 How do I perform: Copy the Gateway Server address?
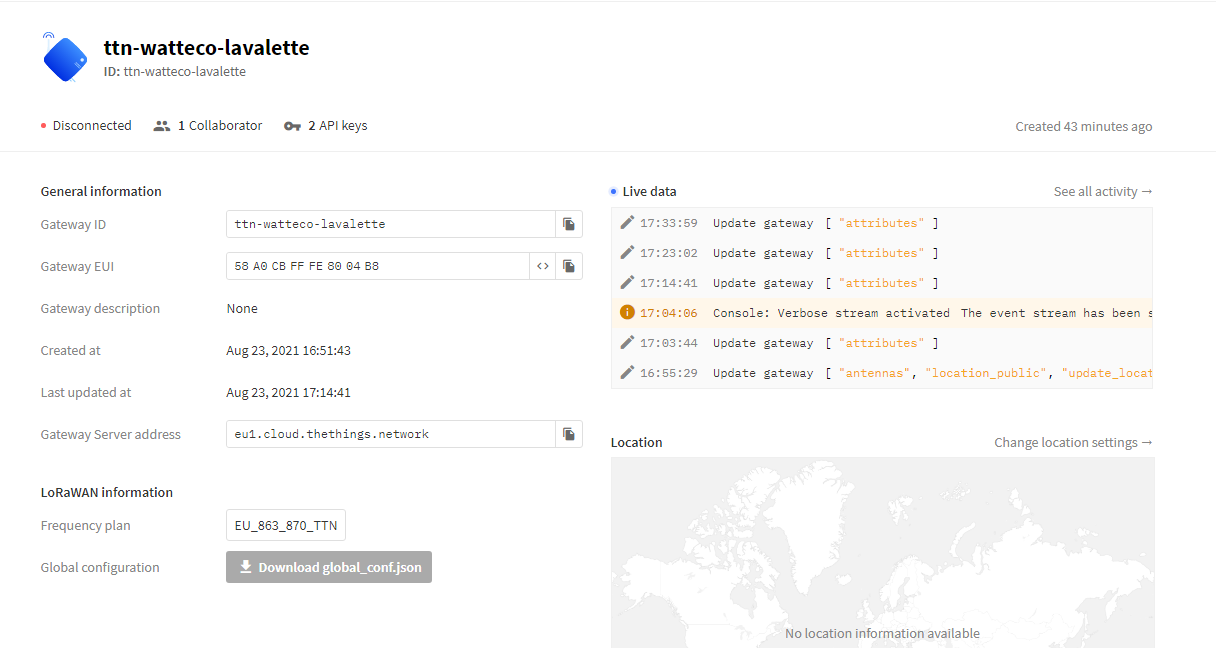click(x=568, y=434)
